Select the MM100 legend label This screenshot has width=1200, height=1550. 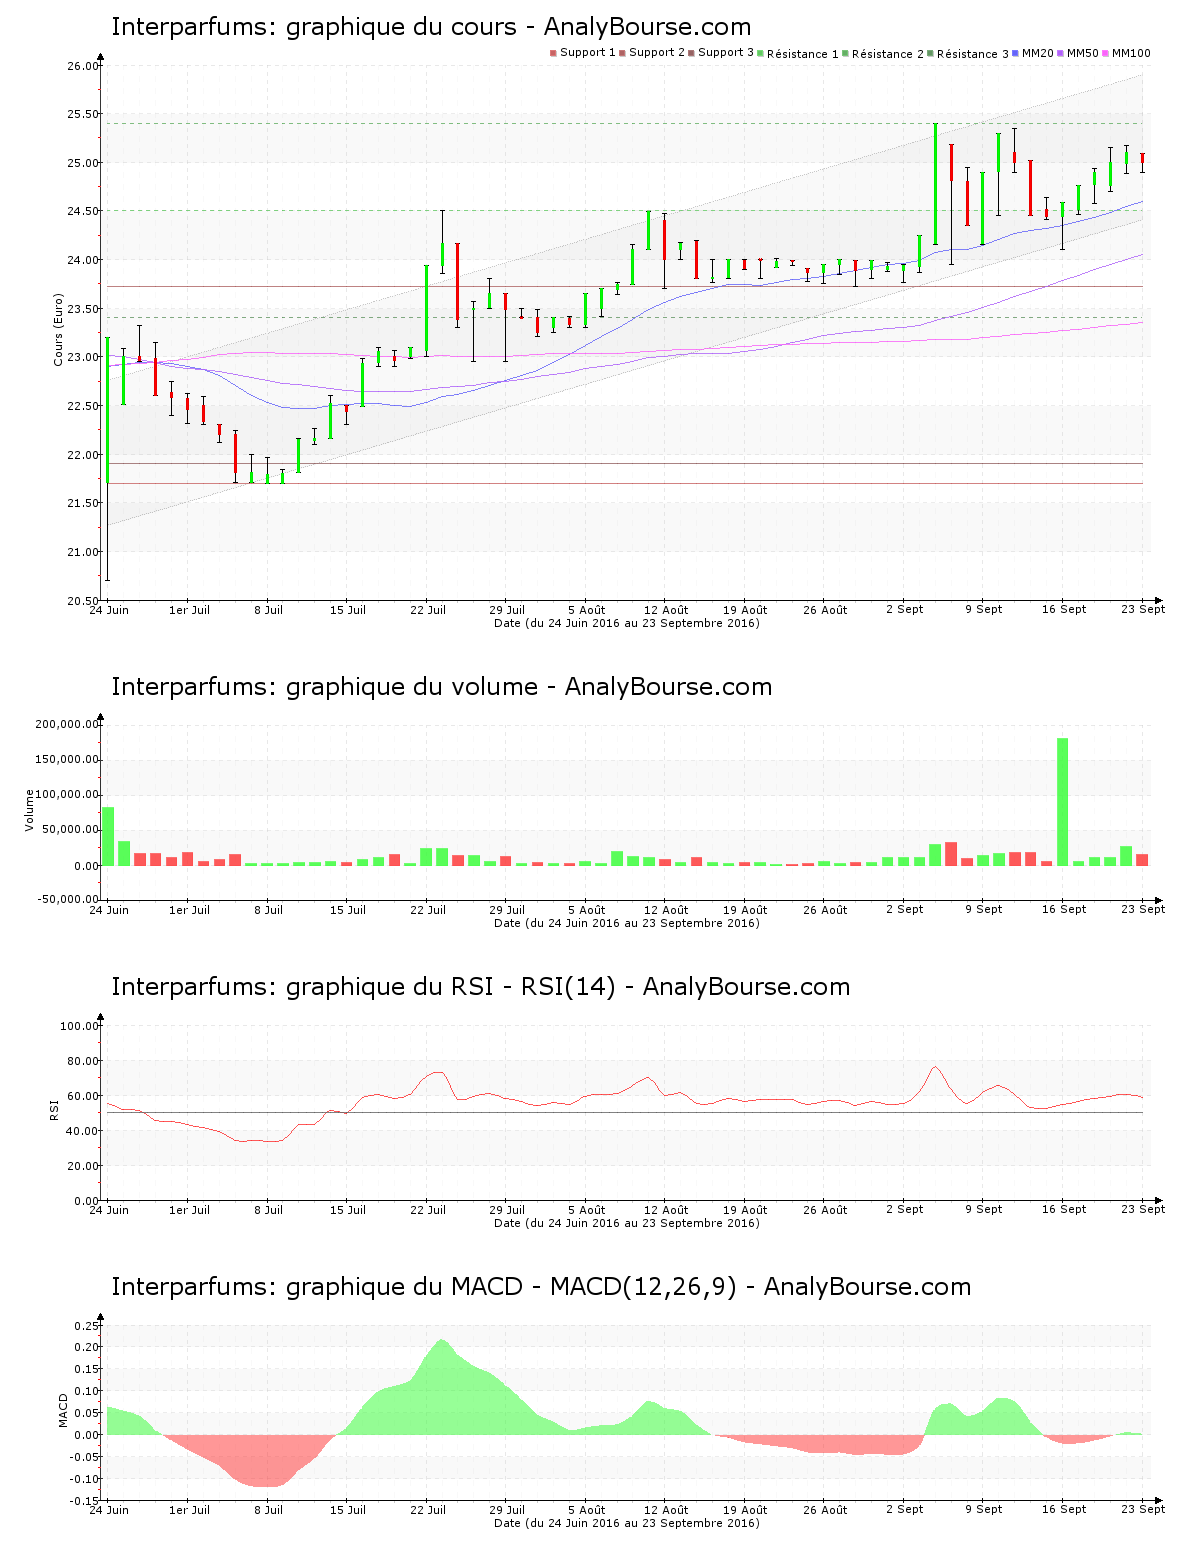pyautogui.click(x=1131, y=53)
